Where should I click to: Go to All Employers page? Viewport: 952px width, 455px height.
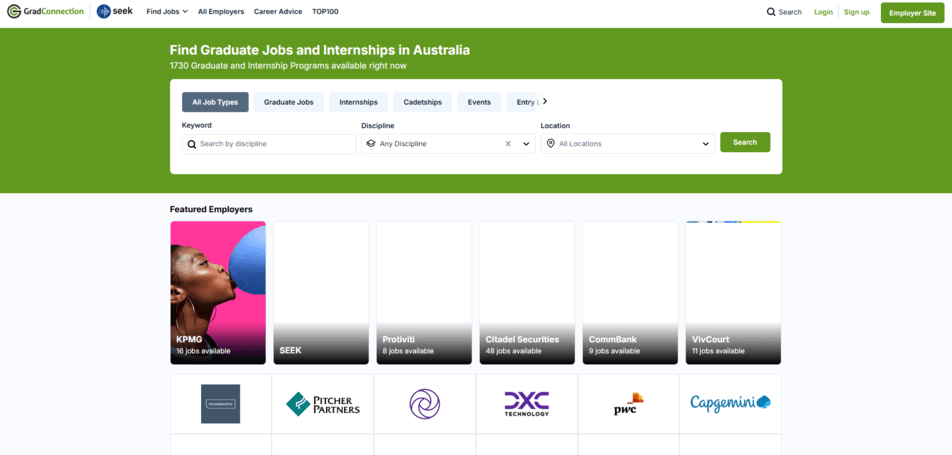tap(221, 12)
